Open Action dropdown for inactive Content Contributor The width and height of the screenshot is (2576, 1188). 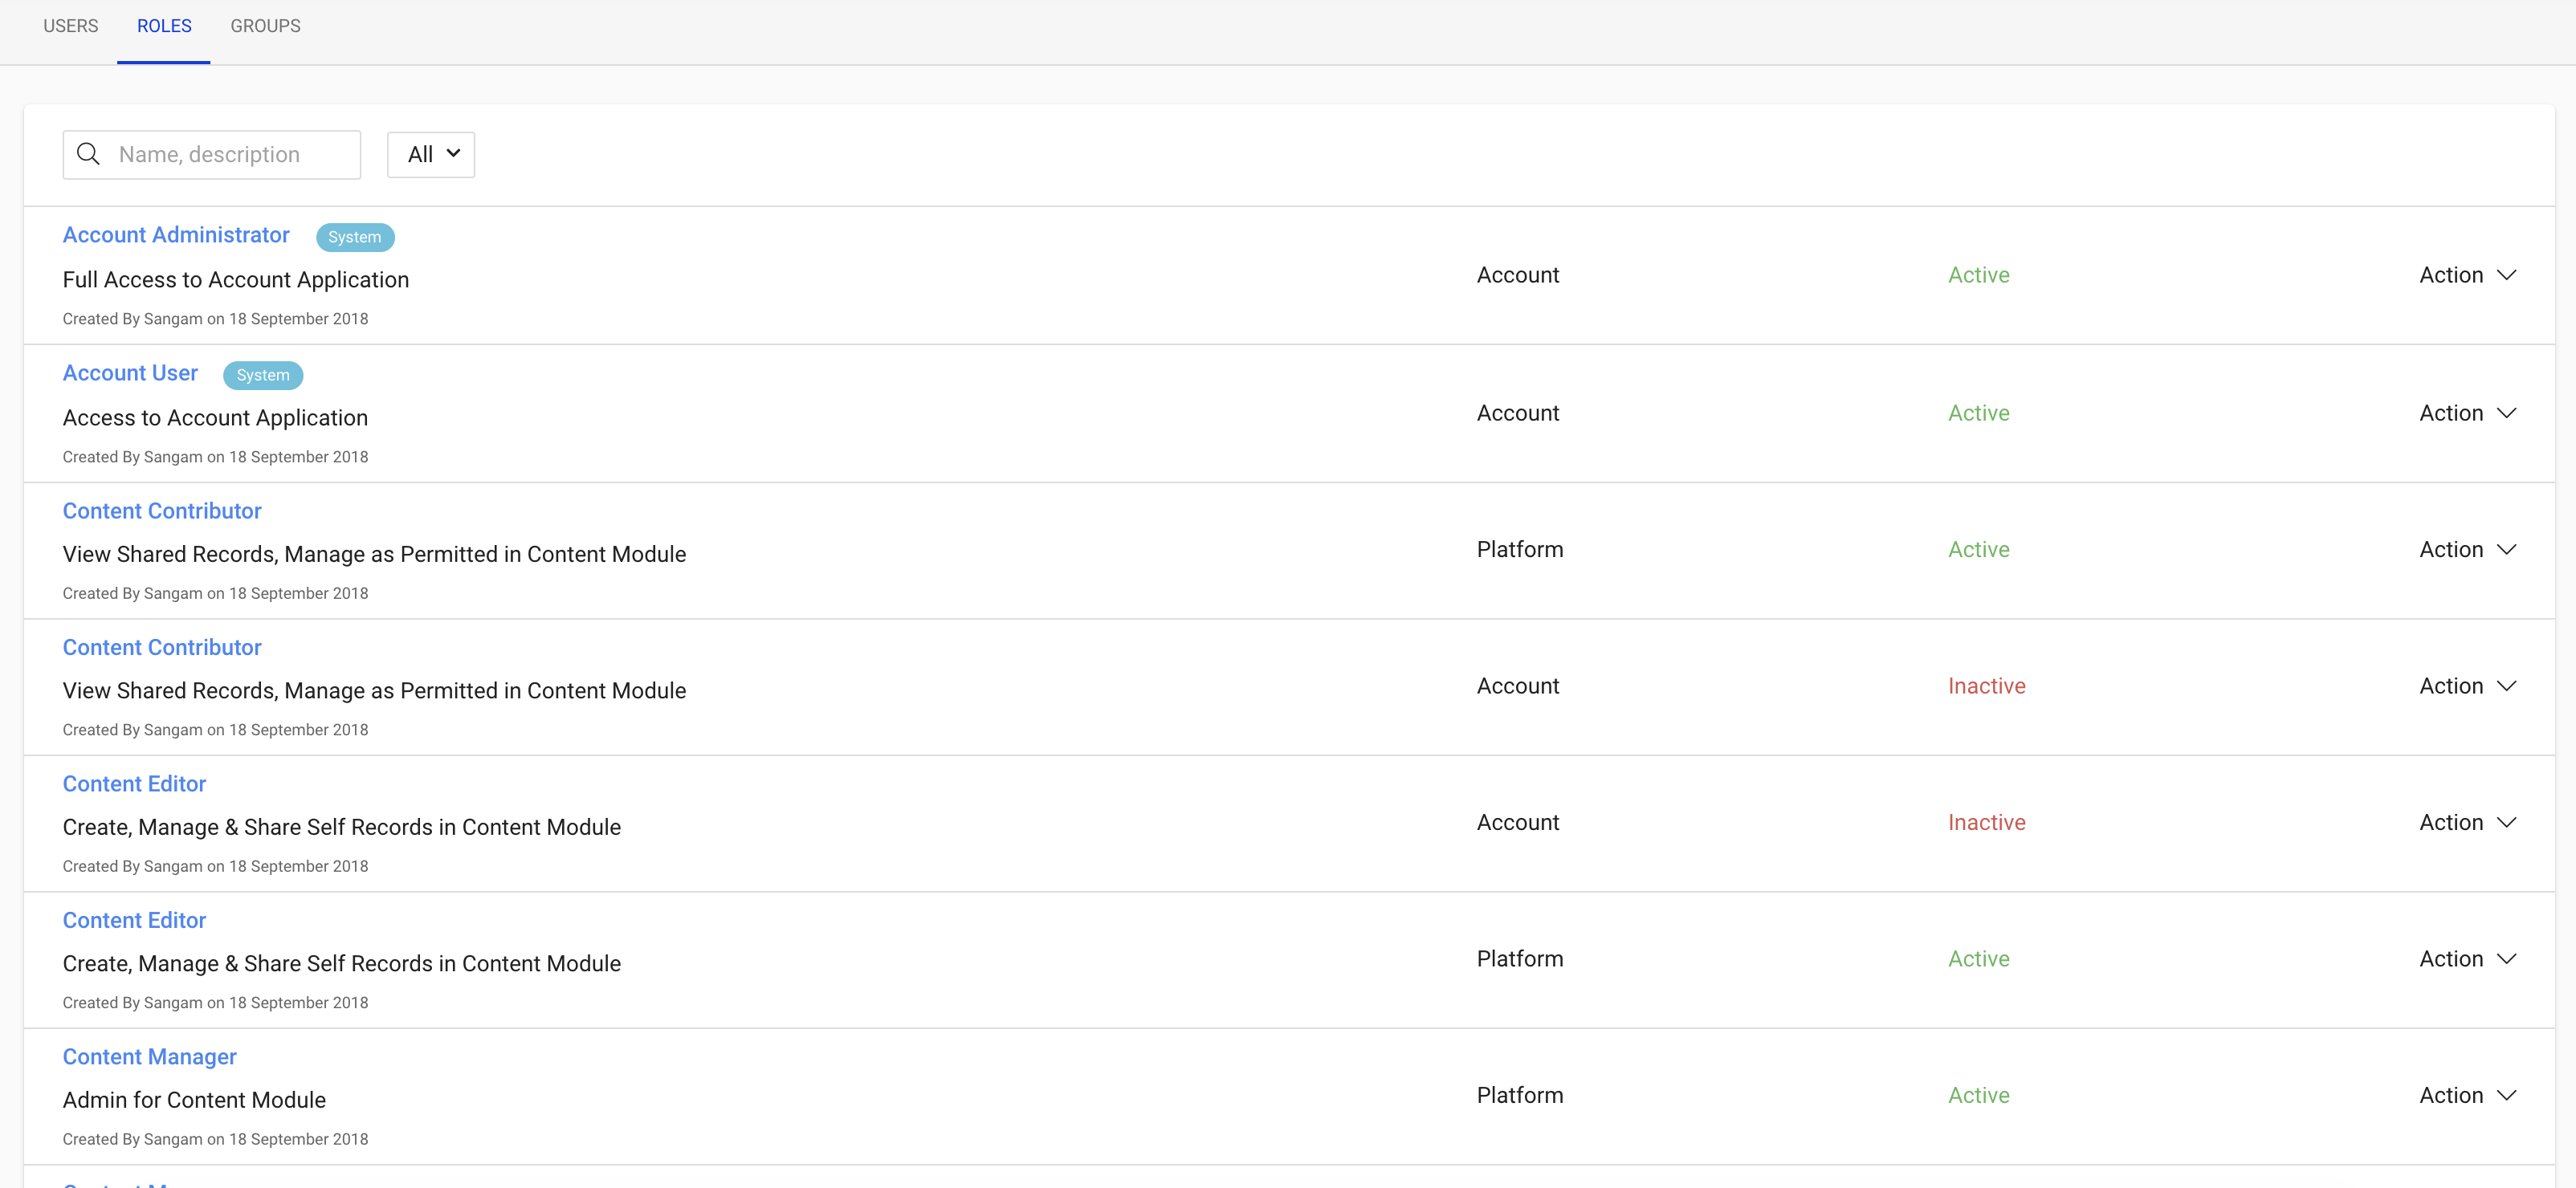pos(2466,686)
